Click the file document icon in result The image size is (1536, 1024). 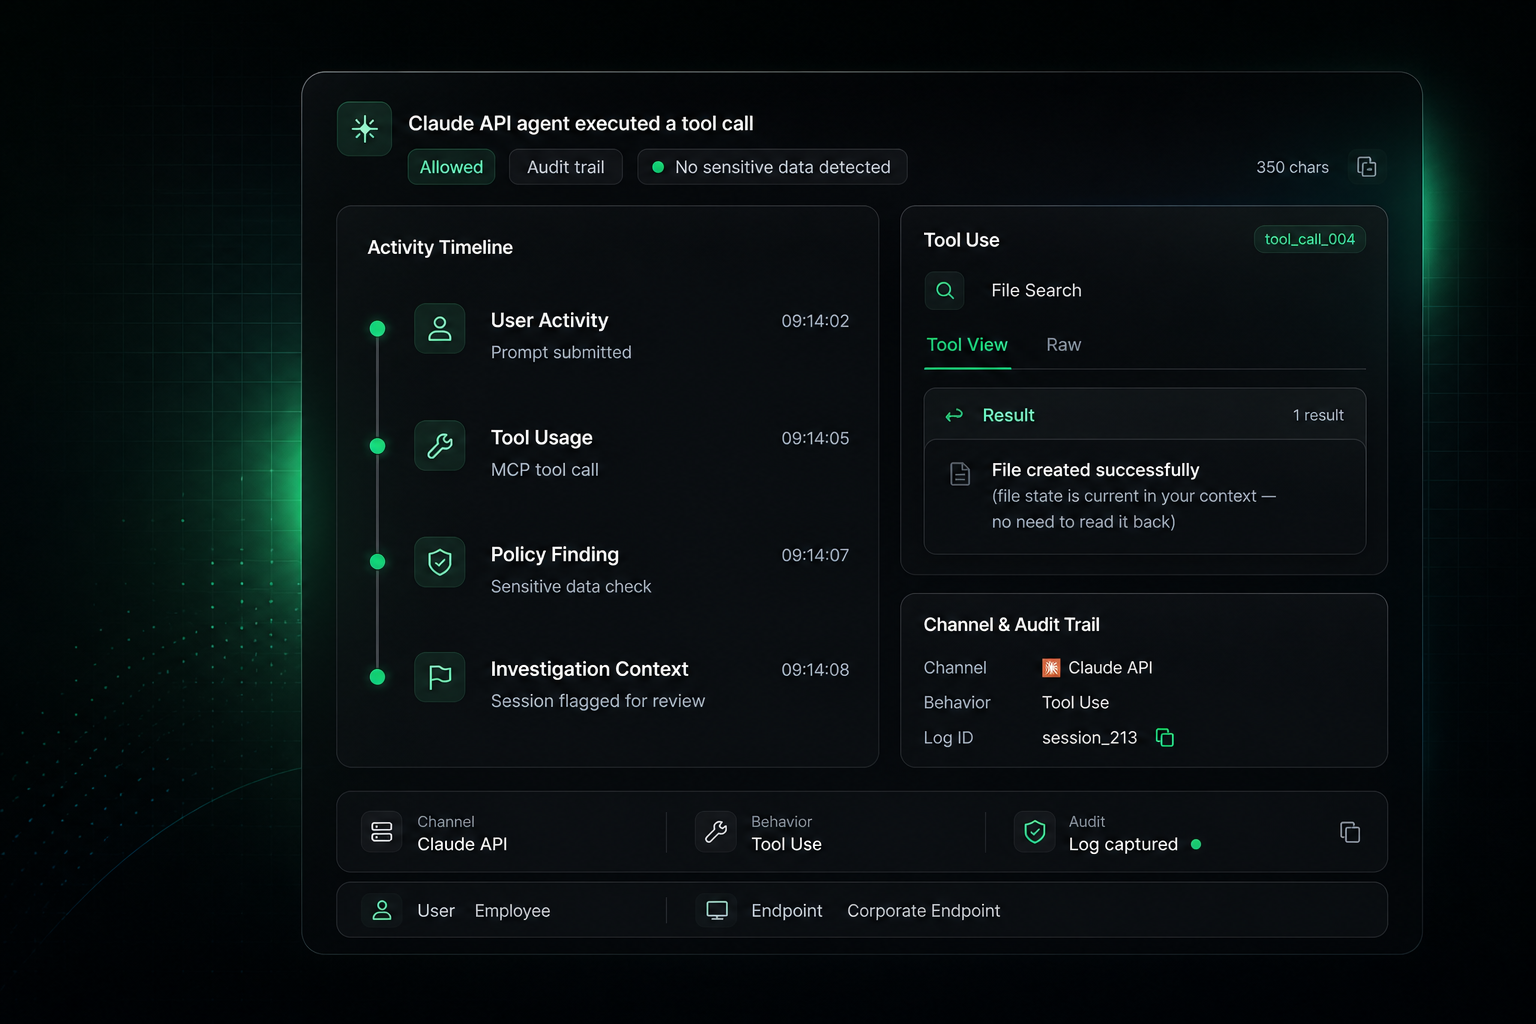tap(960, 474)
